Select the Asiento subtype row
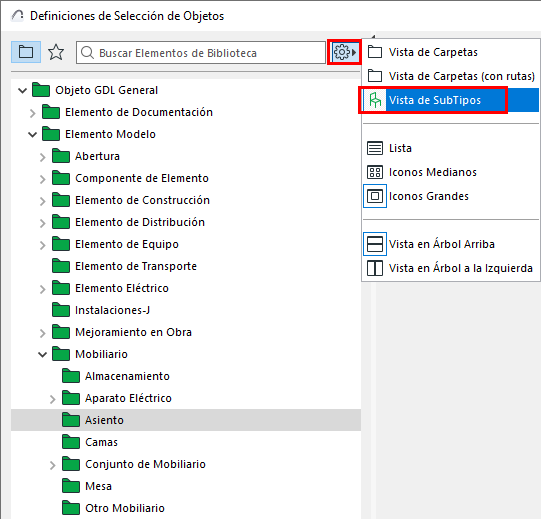The width and height of the screenshot is (541, 519). [186, 420]
